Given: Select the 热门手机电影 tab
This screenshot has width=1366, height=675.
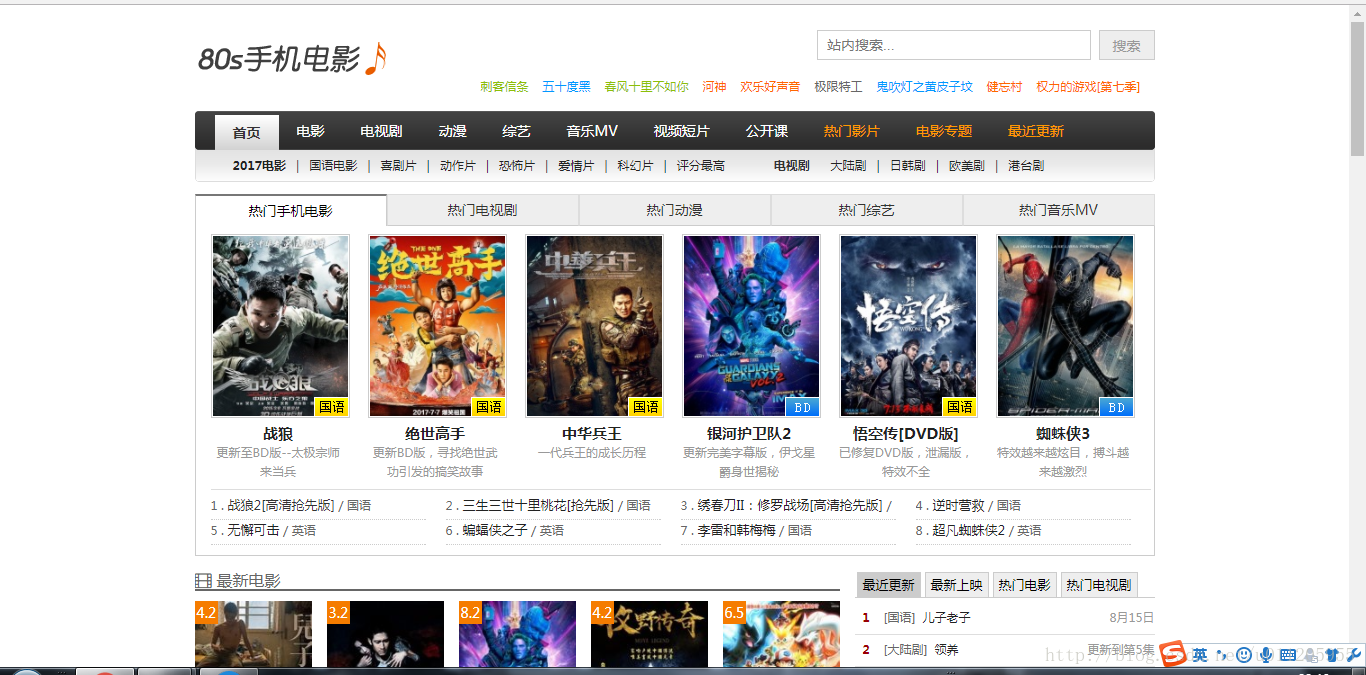Looking at the screenshot, I should click(290, 210).
